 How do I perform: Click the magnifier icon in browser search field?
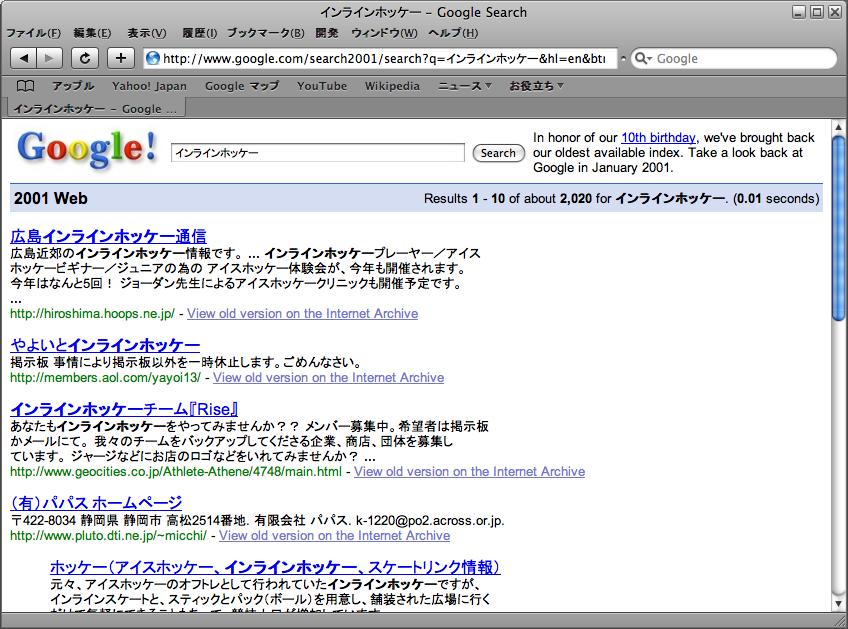click(642, 58)
